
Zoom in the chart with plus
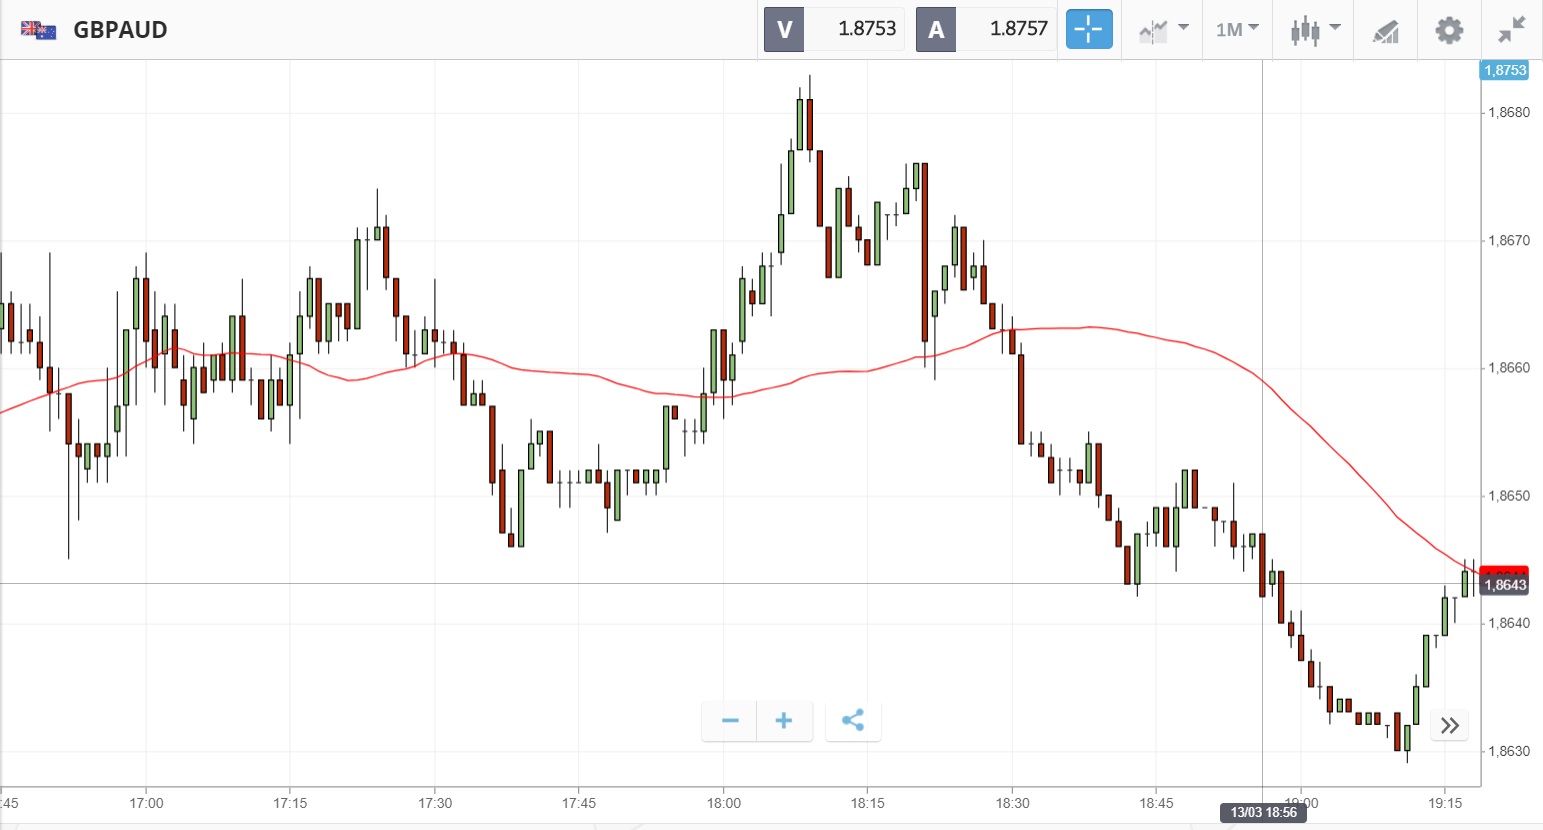pos(784,721)
